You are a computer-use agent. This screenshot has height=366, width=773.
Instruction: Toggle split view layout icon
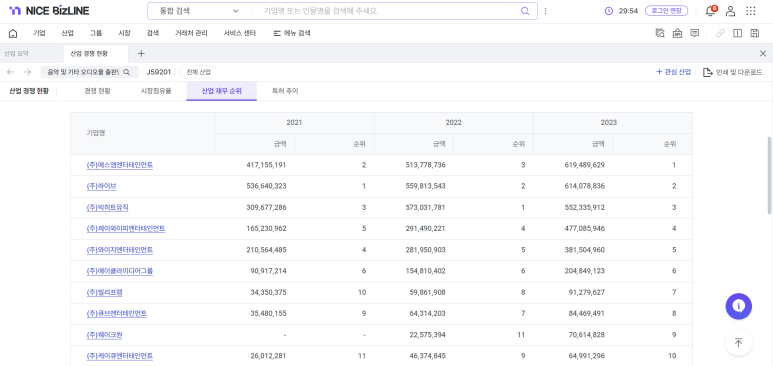coord(738,33)
